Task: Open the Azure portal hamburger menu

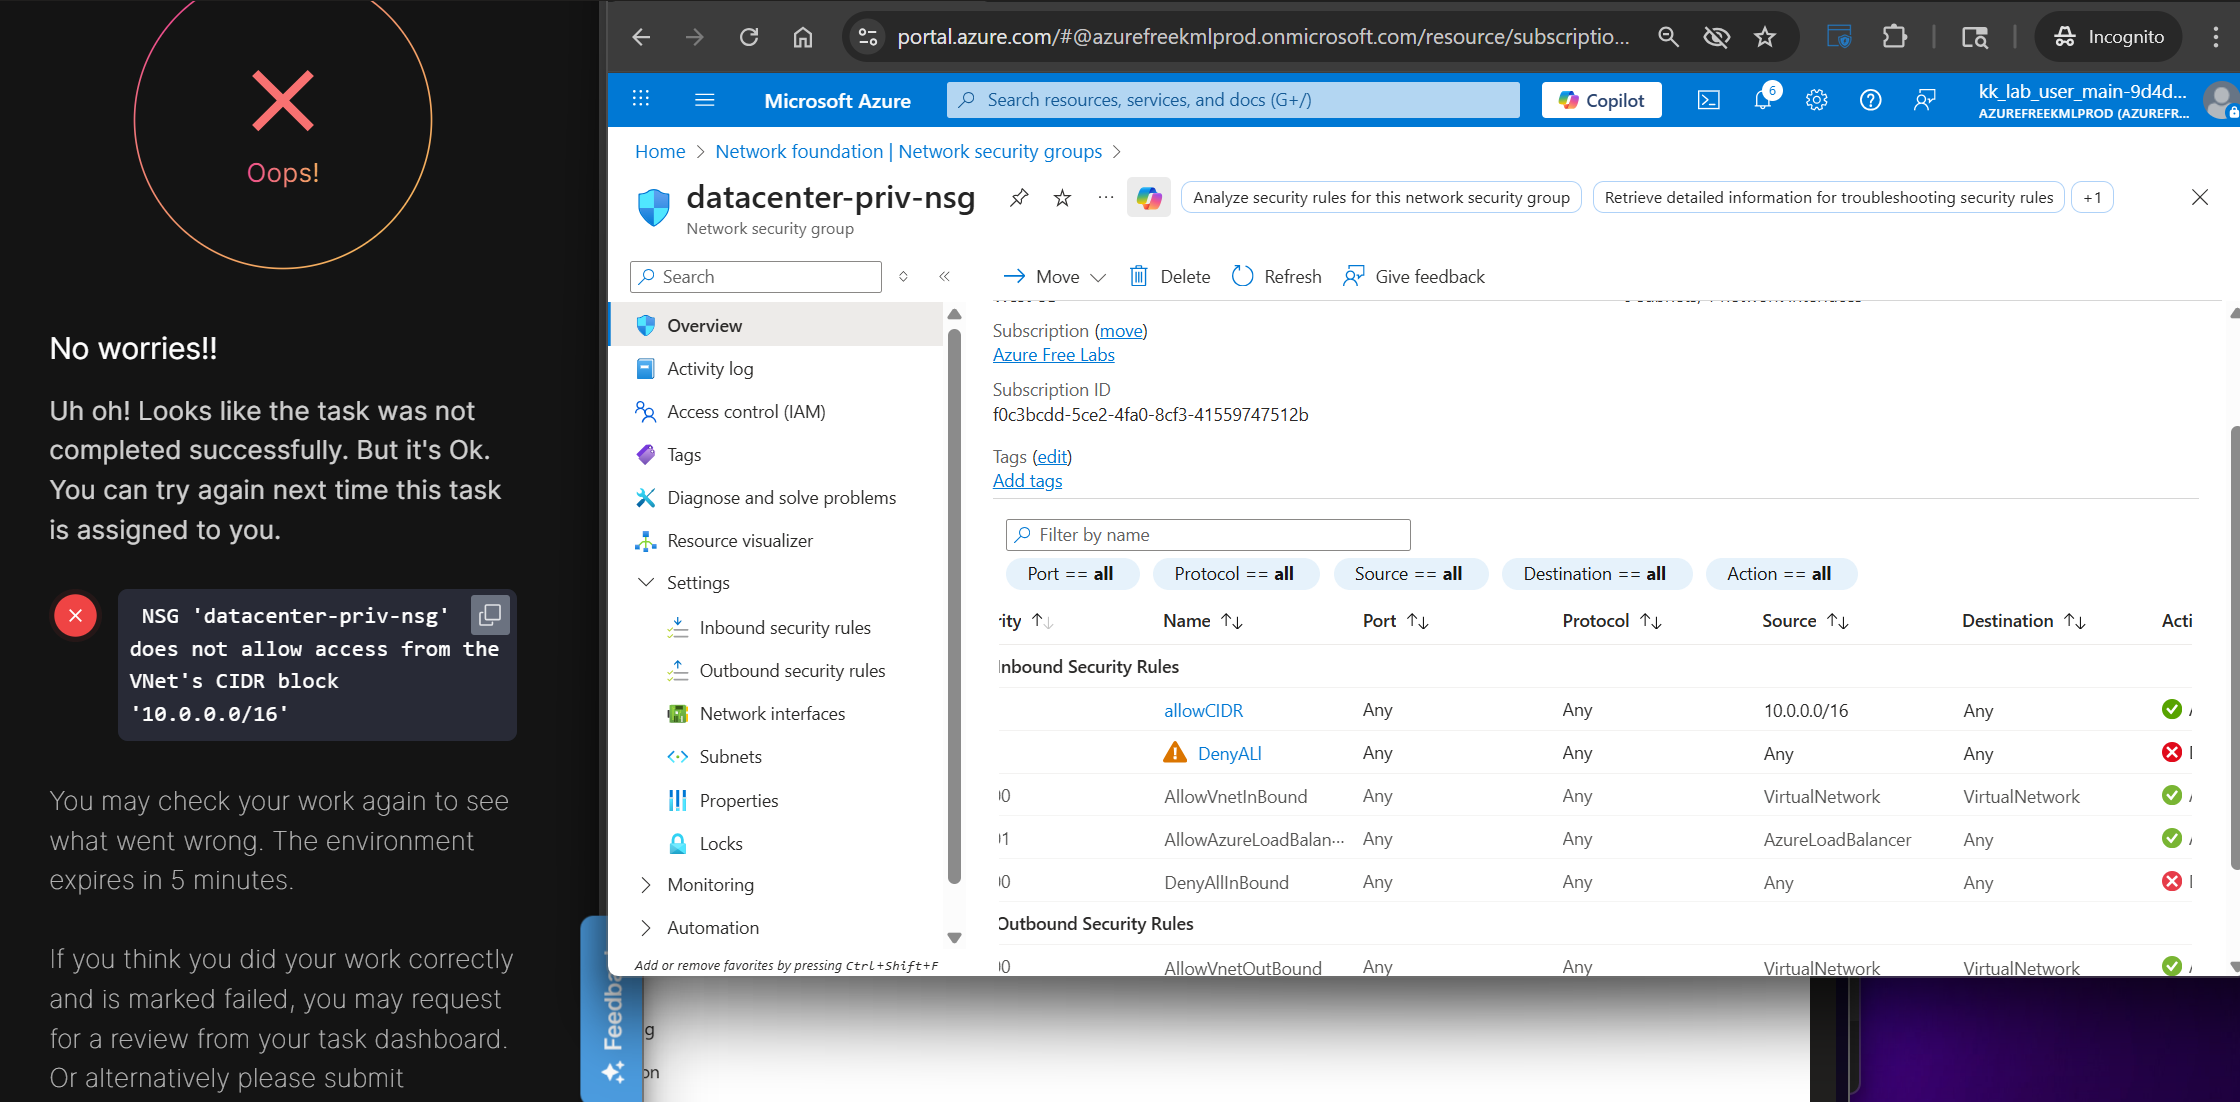Action: (x=704, y=100)
